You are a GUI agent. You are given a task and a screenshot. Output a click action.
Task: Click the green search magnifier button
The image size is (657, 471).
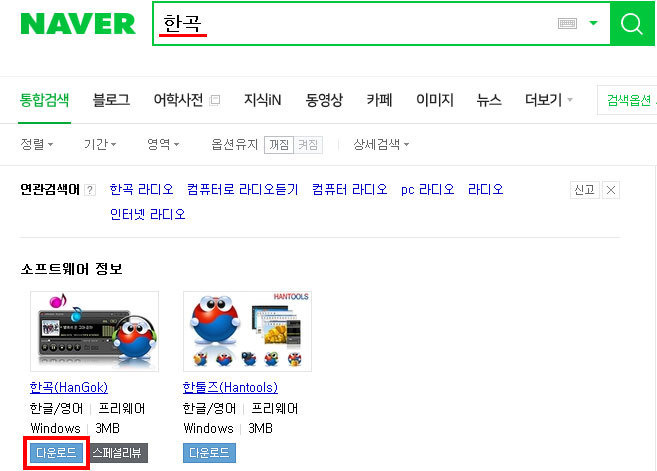(631, 23)
